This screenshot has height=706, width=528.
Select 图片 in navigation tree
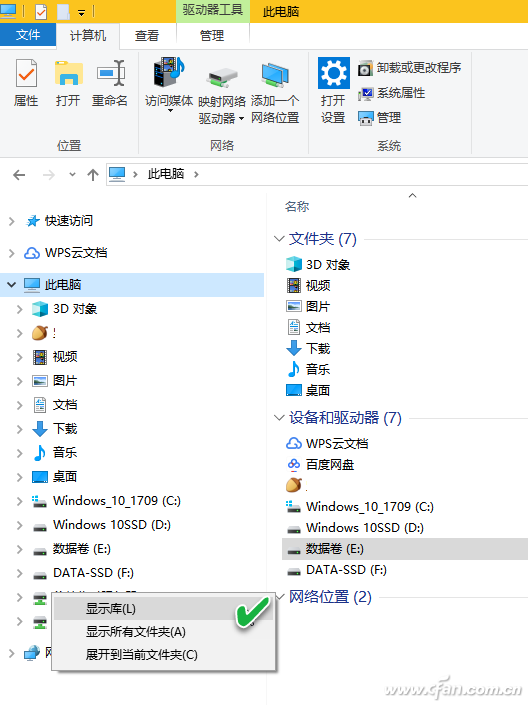pyautogui.click(x=65, y=381)
